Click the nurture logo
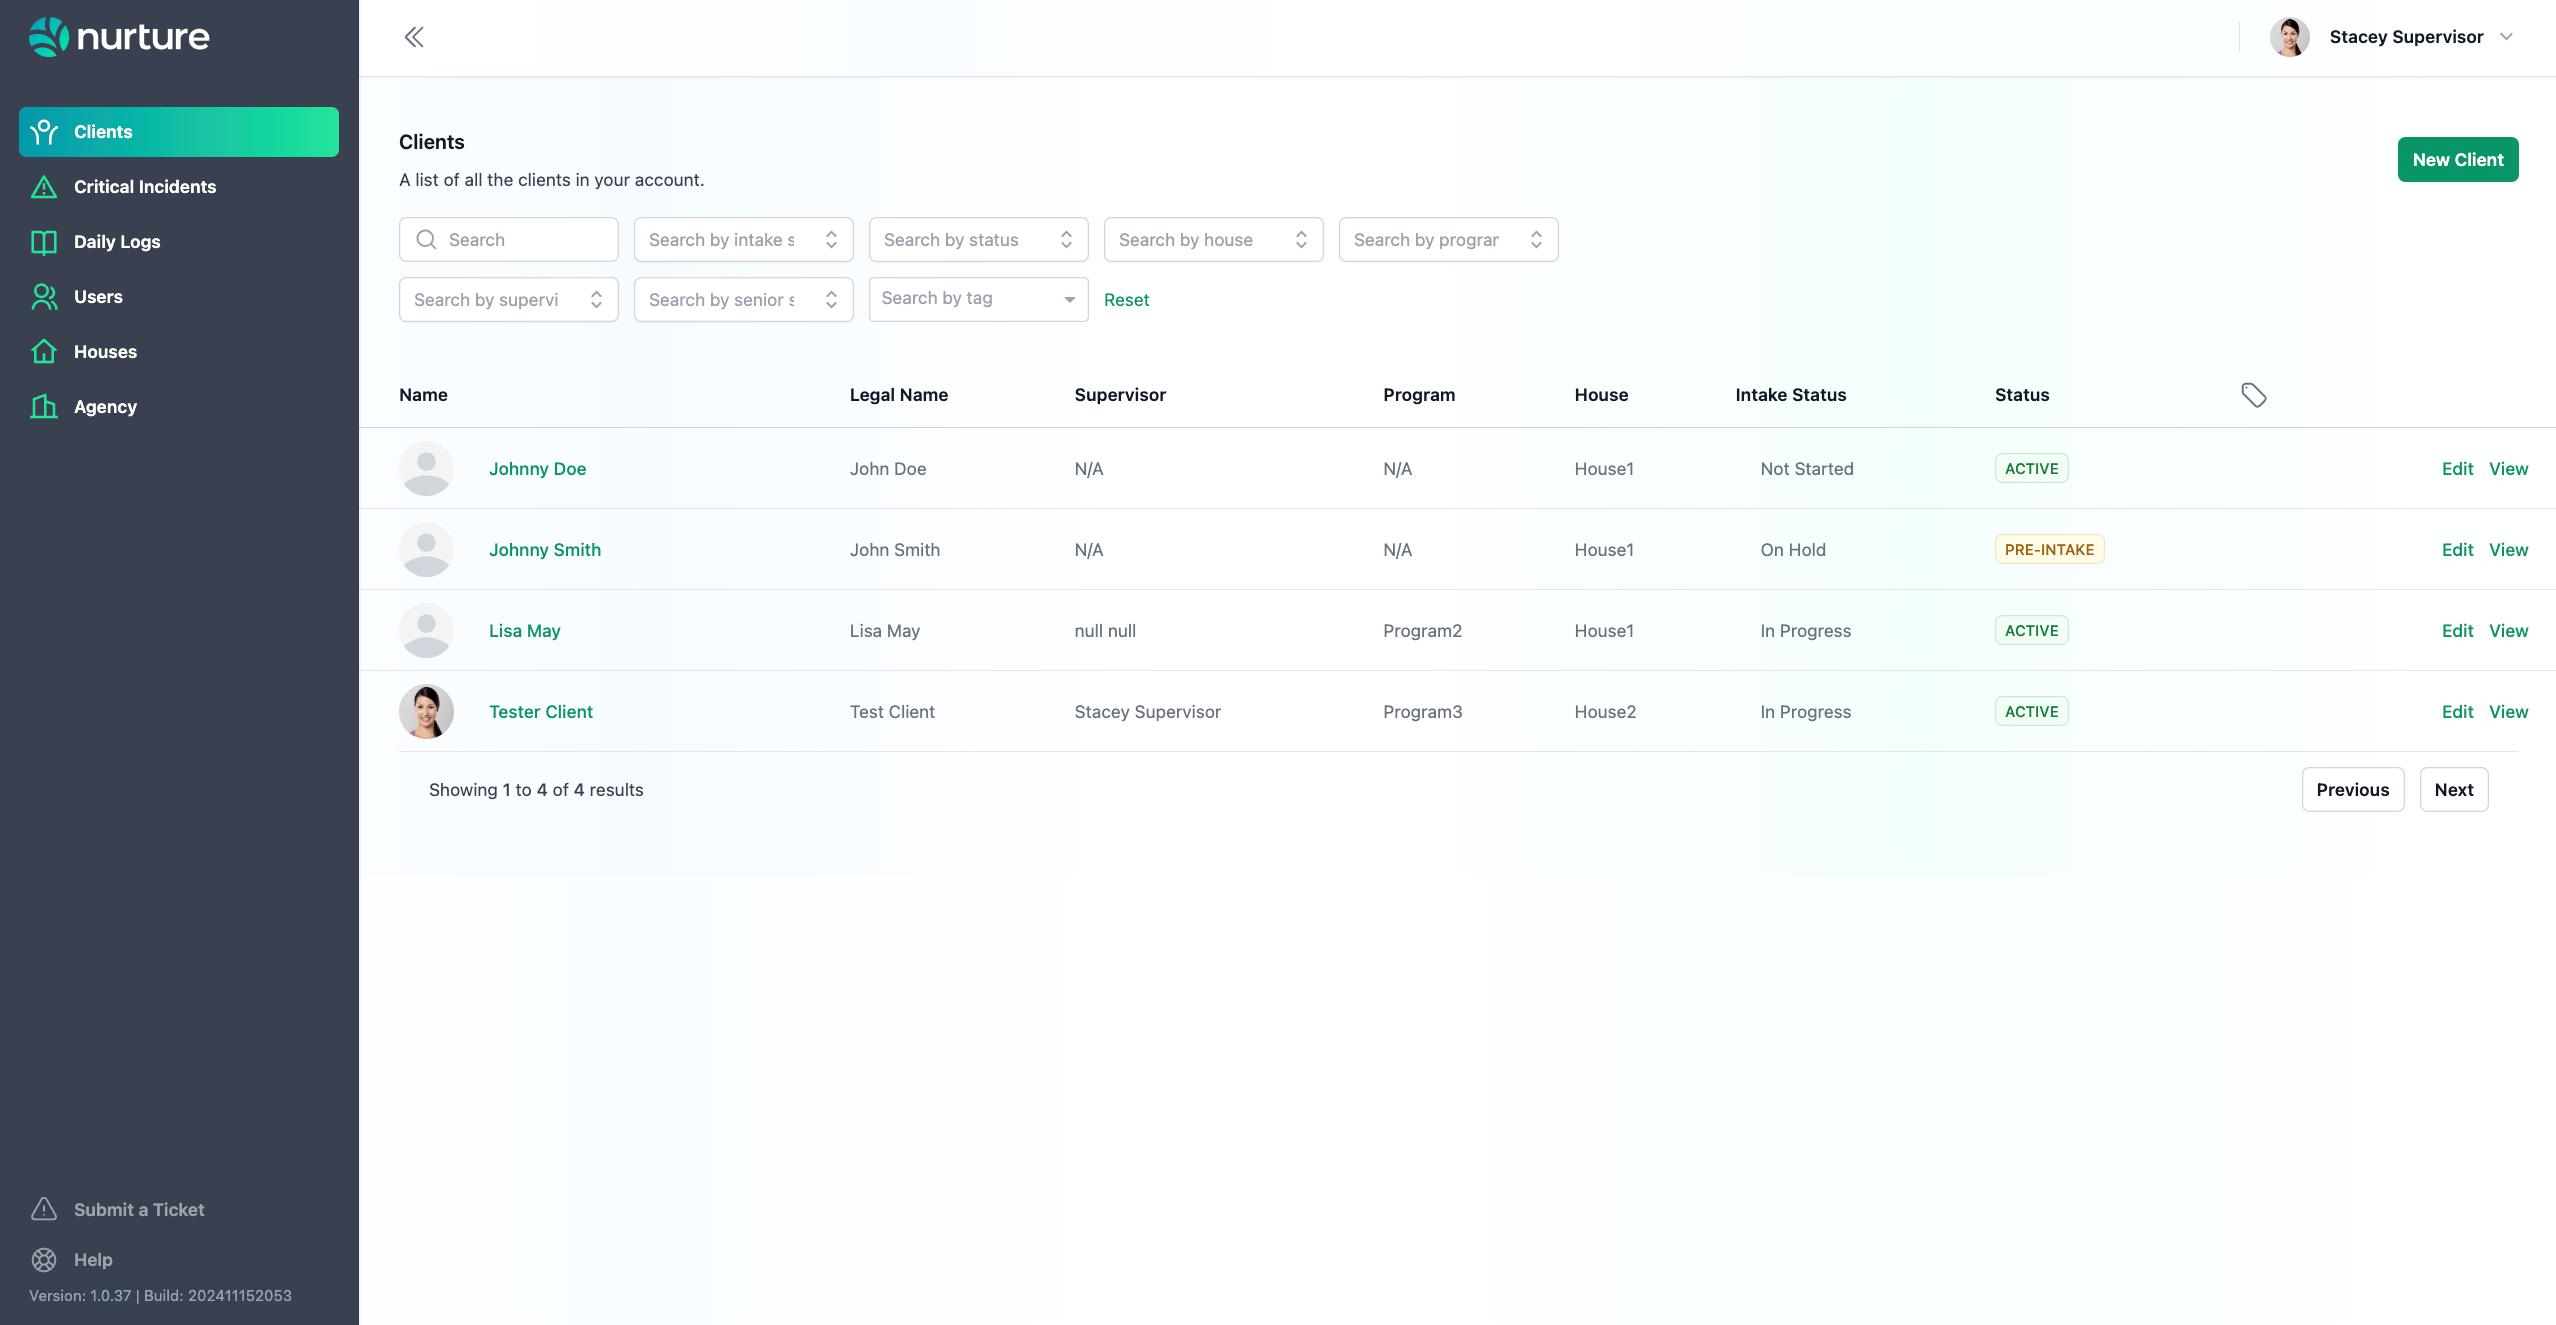 pos(119,37)
